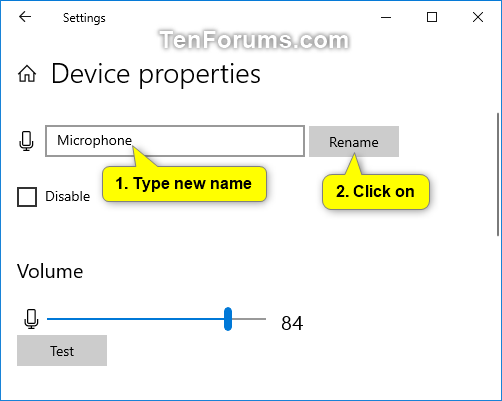Viewport: 502px width, 401px height.
Task: Click microphone icon beside device name field
Action: coord(26,141)
